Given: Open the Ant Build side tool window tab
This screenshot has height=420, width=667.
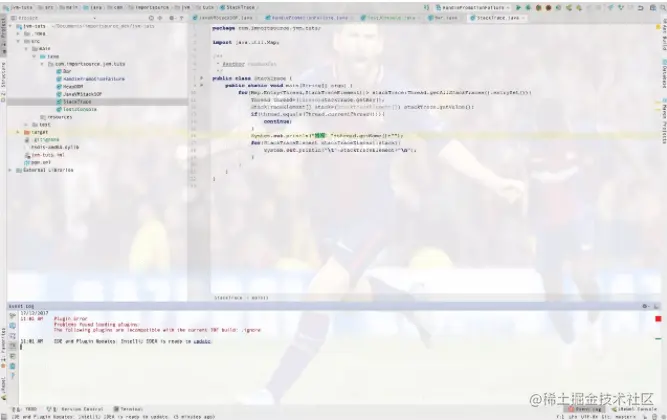Looking at the screenshot, I should (x=664, y=33).
